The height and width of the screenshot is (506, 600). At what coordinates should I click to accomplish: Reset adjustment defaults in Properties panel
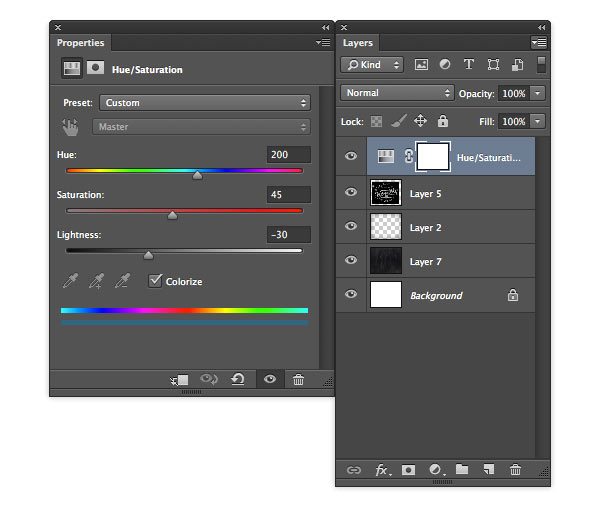point(239,380)
